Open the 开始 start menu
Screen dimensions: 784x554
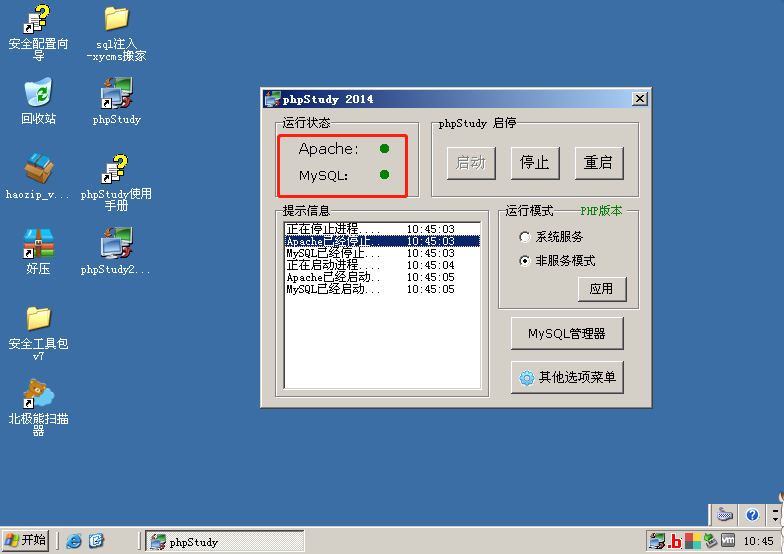pyautogui.click(x=25, y=540)
